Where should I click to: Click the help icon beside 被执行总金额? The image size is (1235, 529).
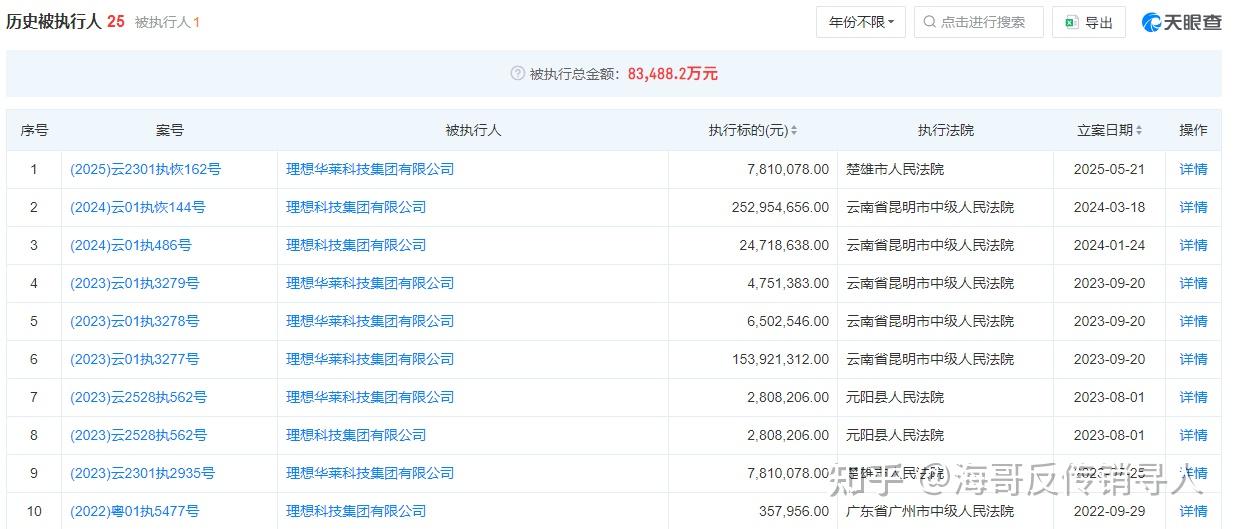click(517, 73)
